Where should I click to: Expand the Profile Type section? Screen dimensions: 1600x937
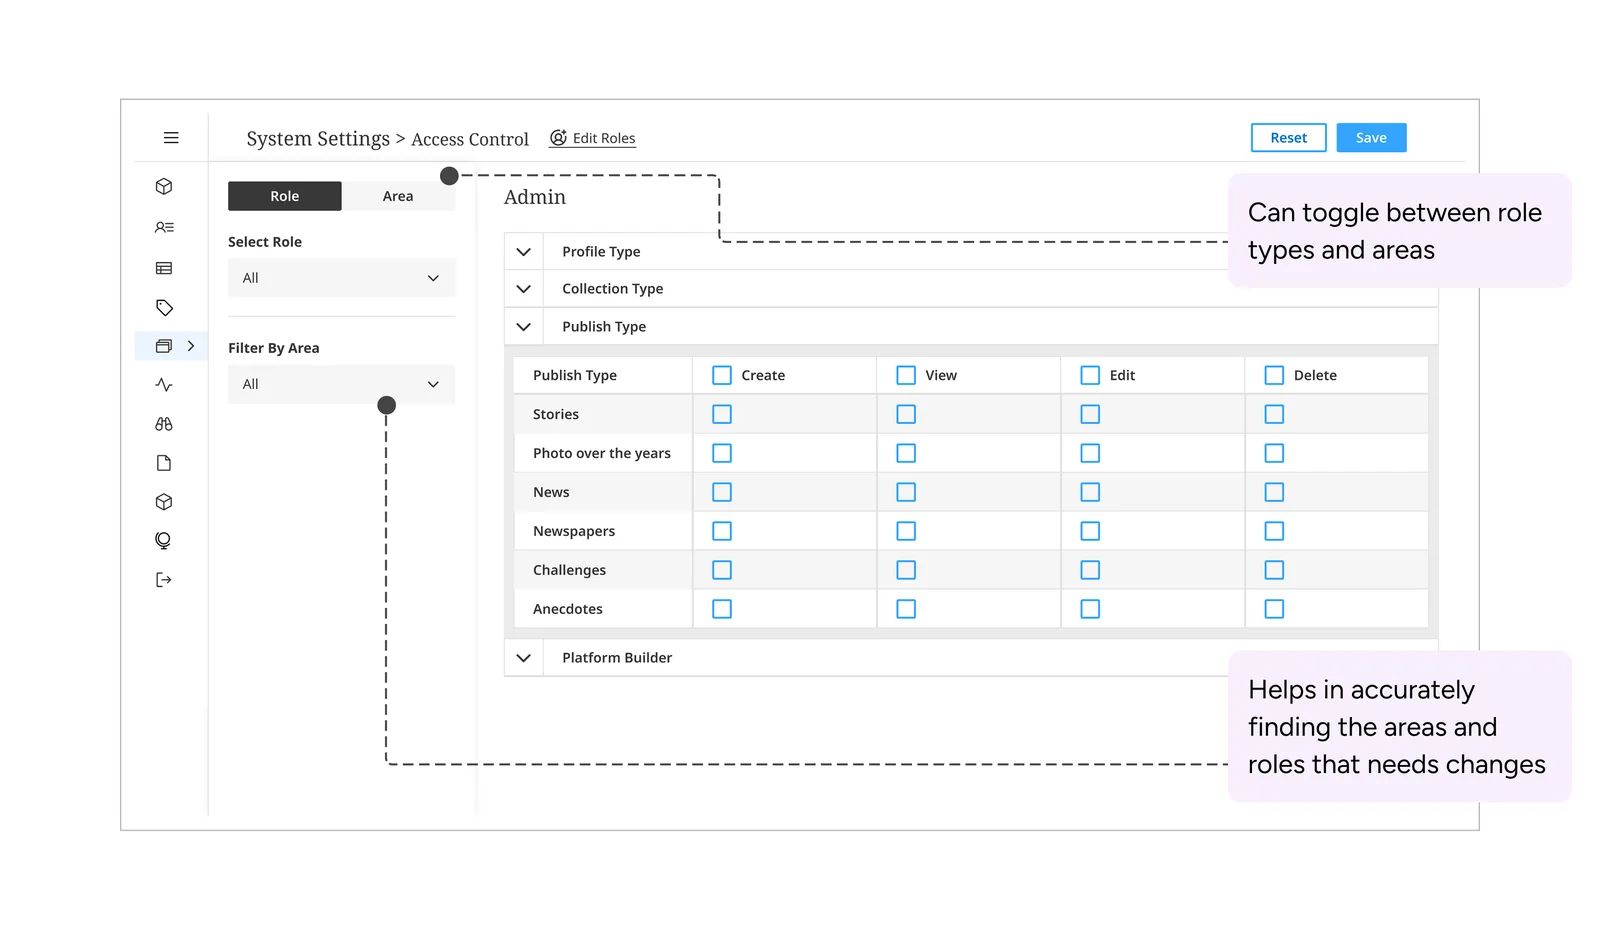[523, 252]
